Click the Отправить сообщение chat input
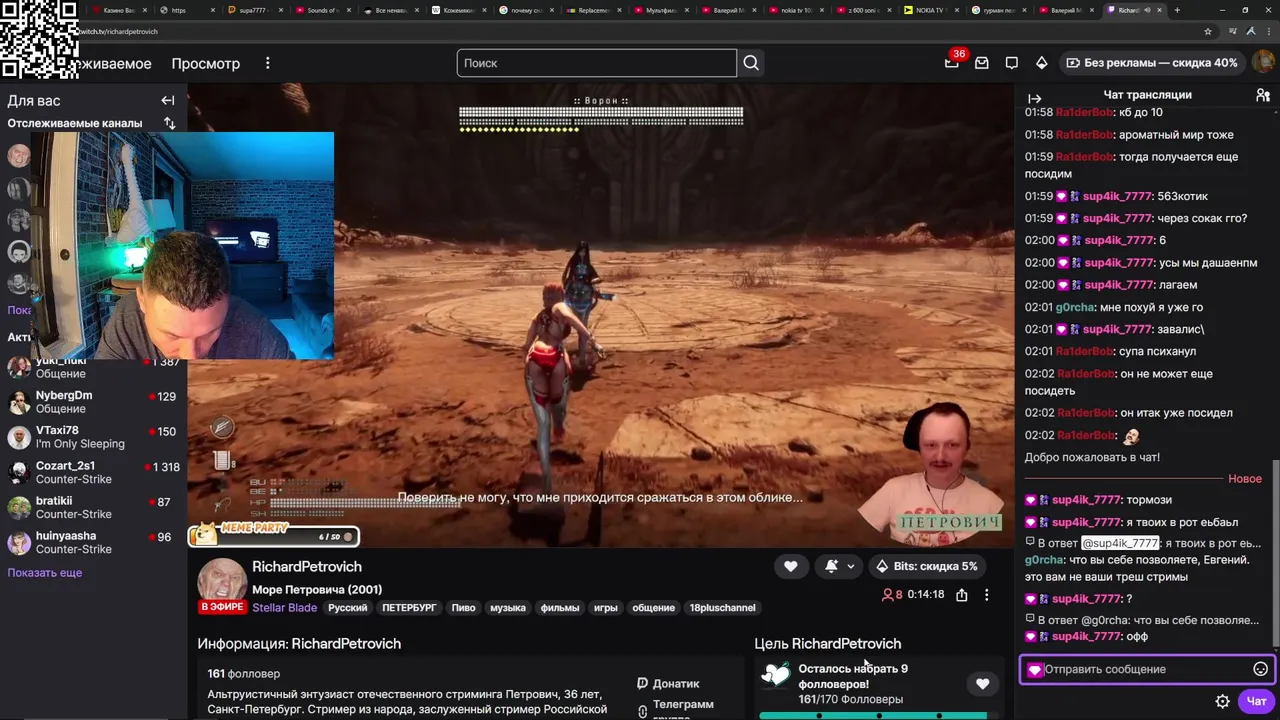The height and width of the screenshot is (720, 1280). 1146,669
